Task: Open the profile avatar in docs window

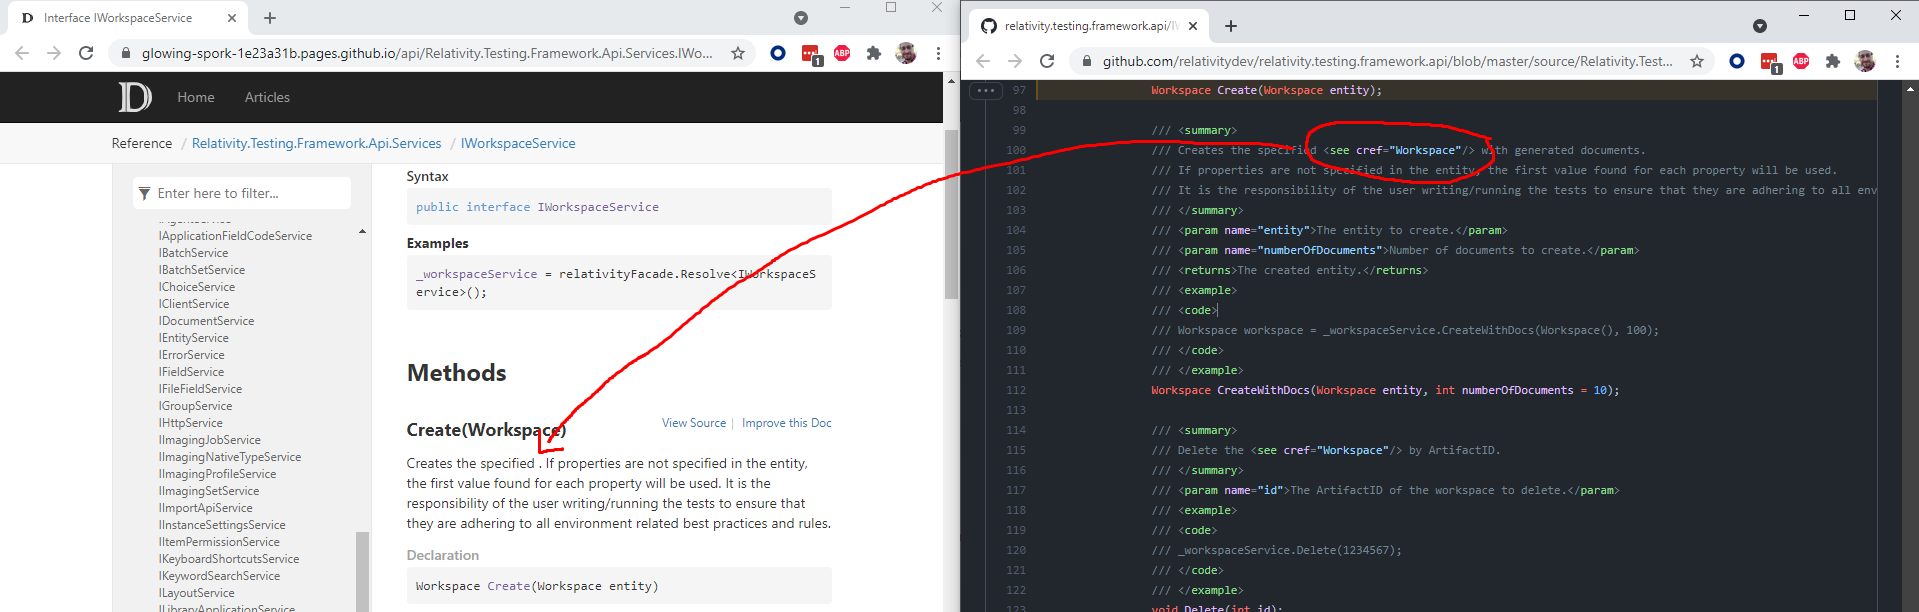Action: (906, 53)
